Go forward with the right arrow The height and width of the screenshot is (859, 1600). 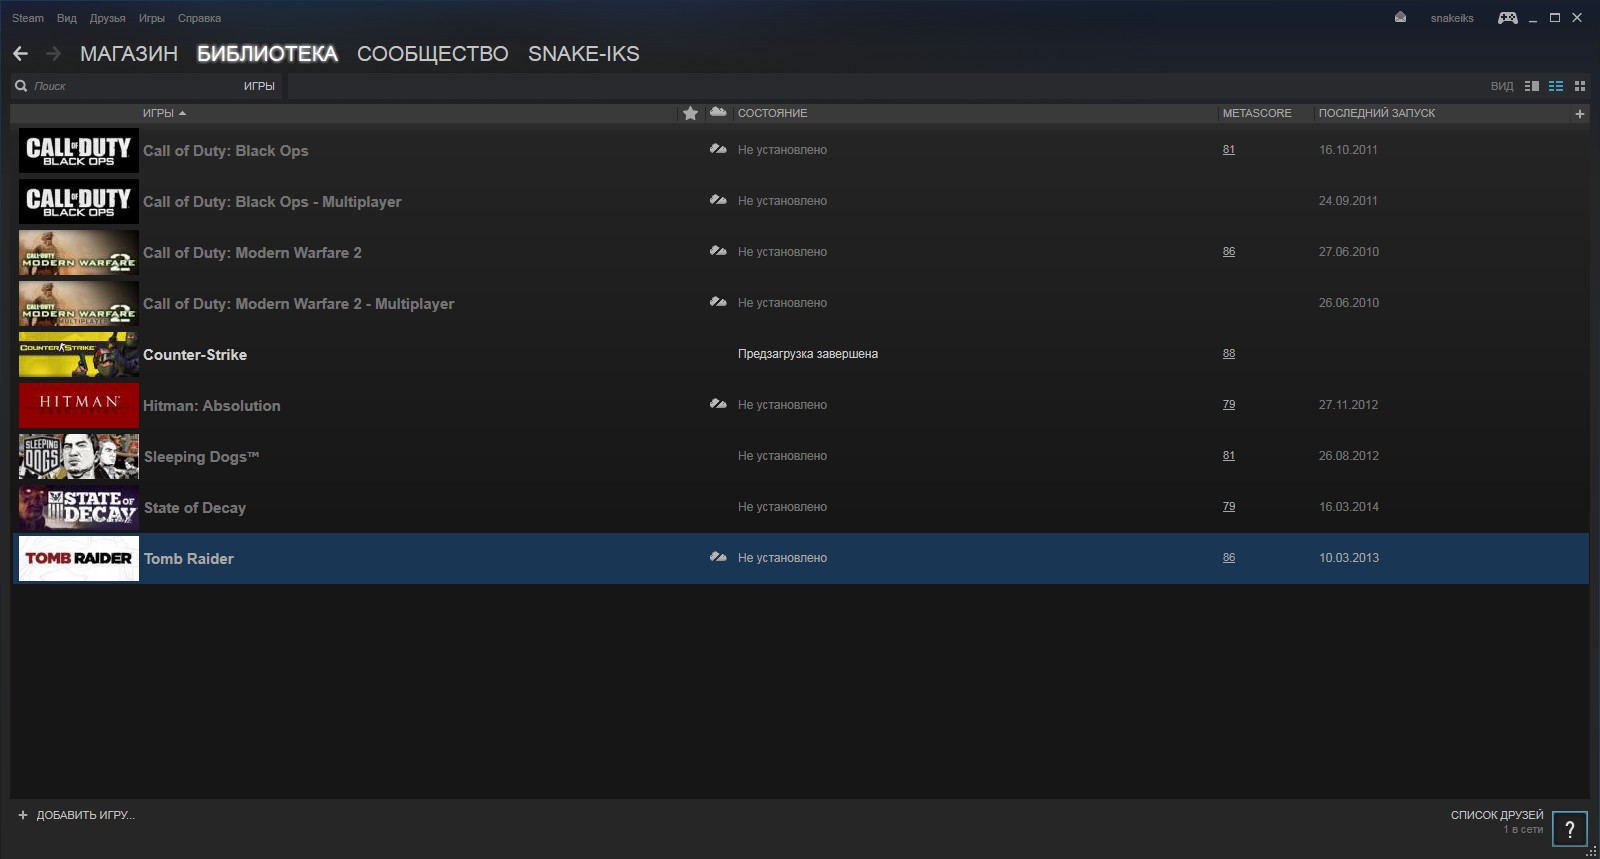coord(54,53)
